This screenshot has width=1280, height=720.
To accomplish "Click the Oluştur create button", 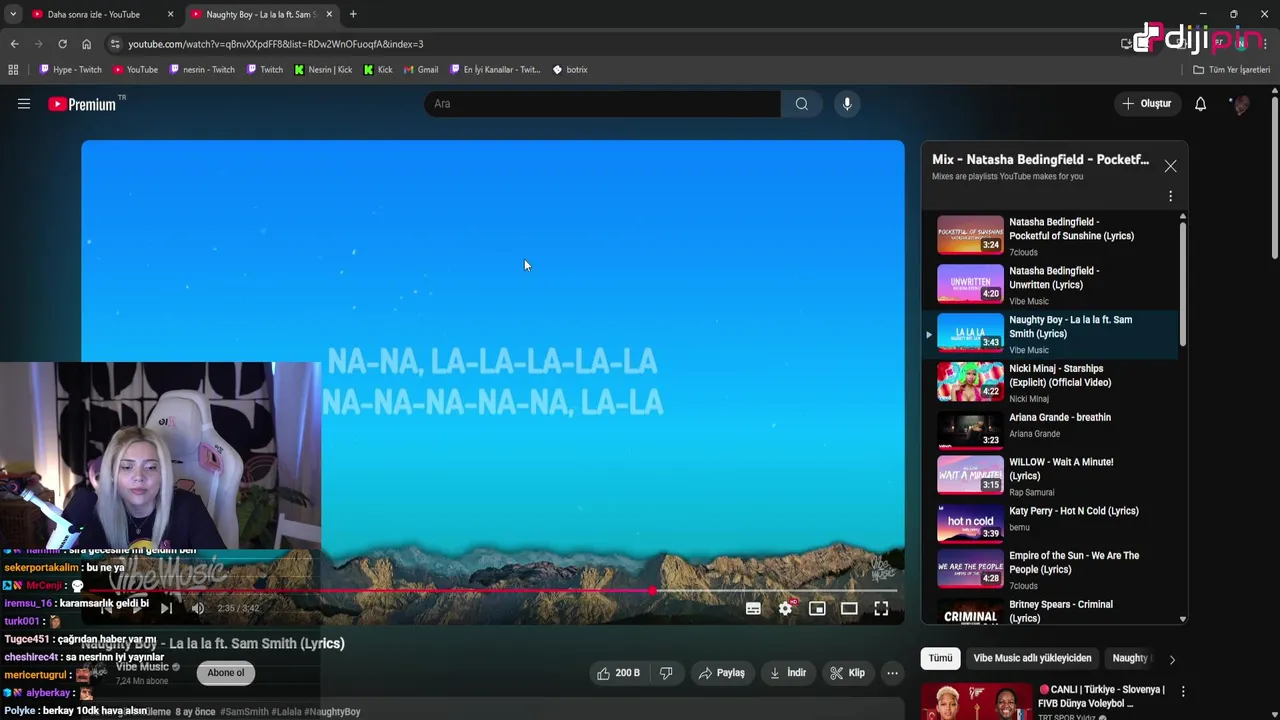I will pos(1146,104).
